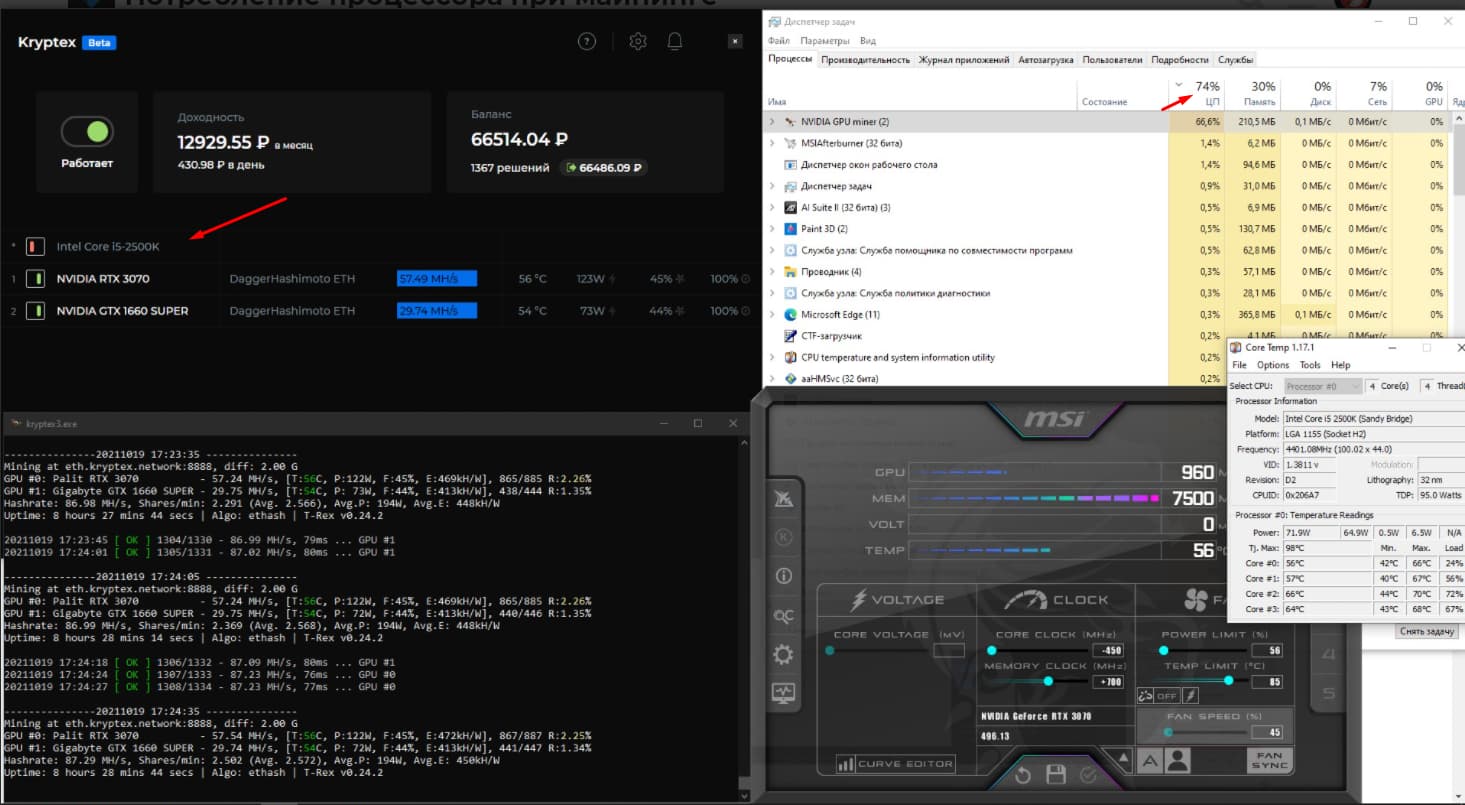Open the Tools menu in Core Temp

[1310, 365]
